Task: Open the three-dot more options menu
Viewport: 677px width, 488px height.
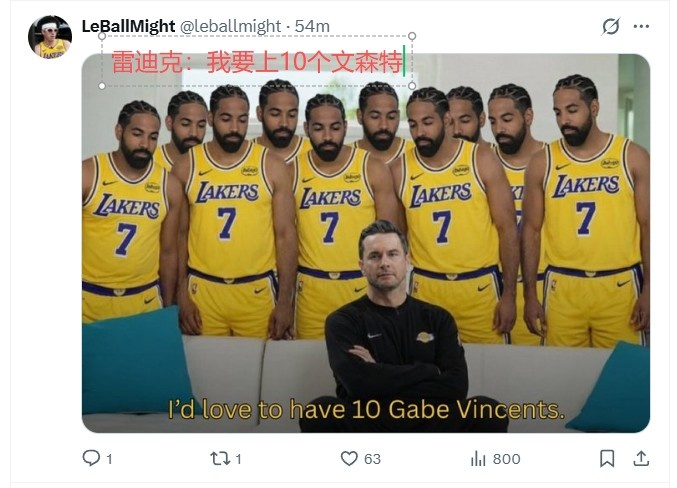Action: tap(641, 27)
